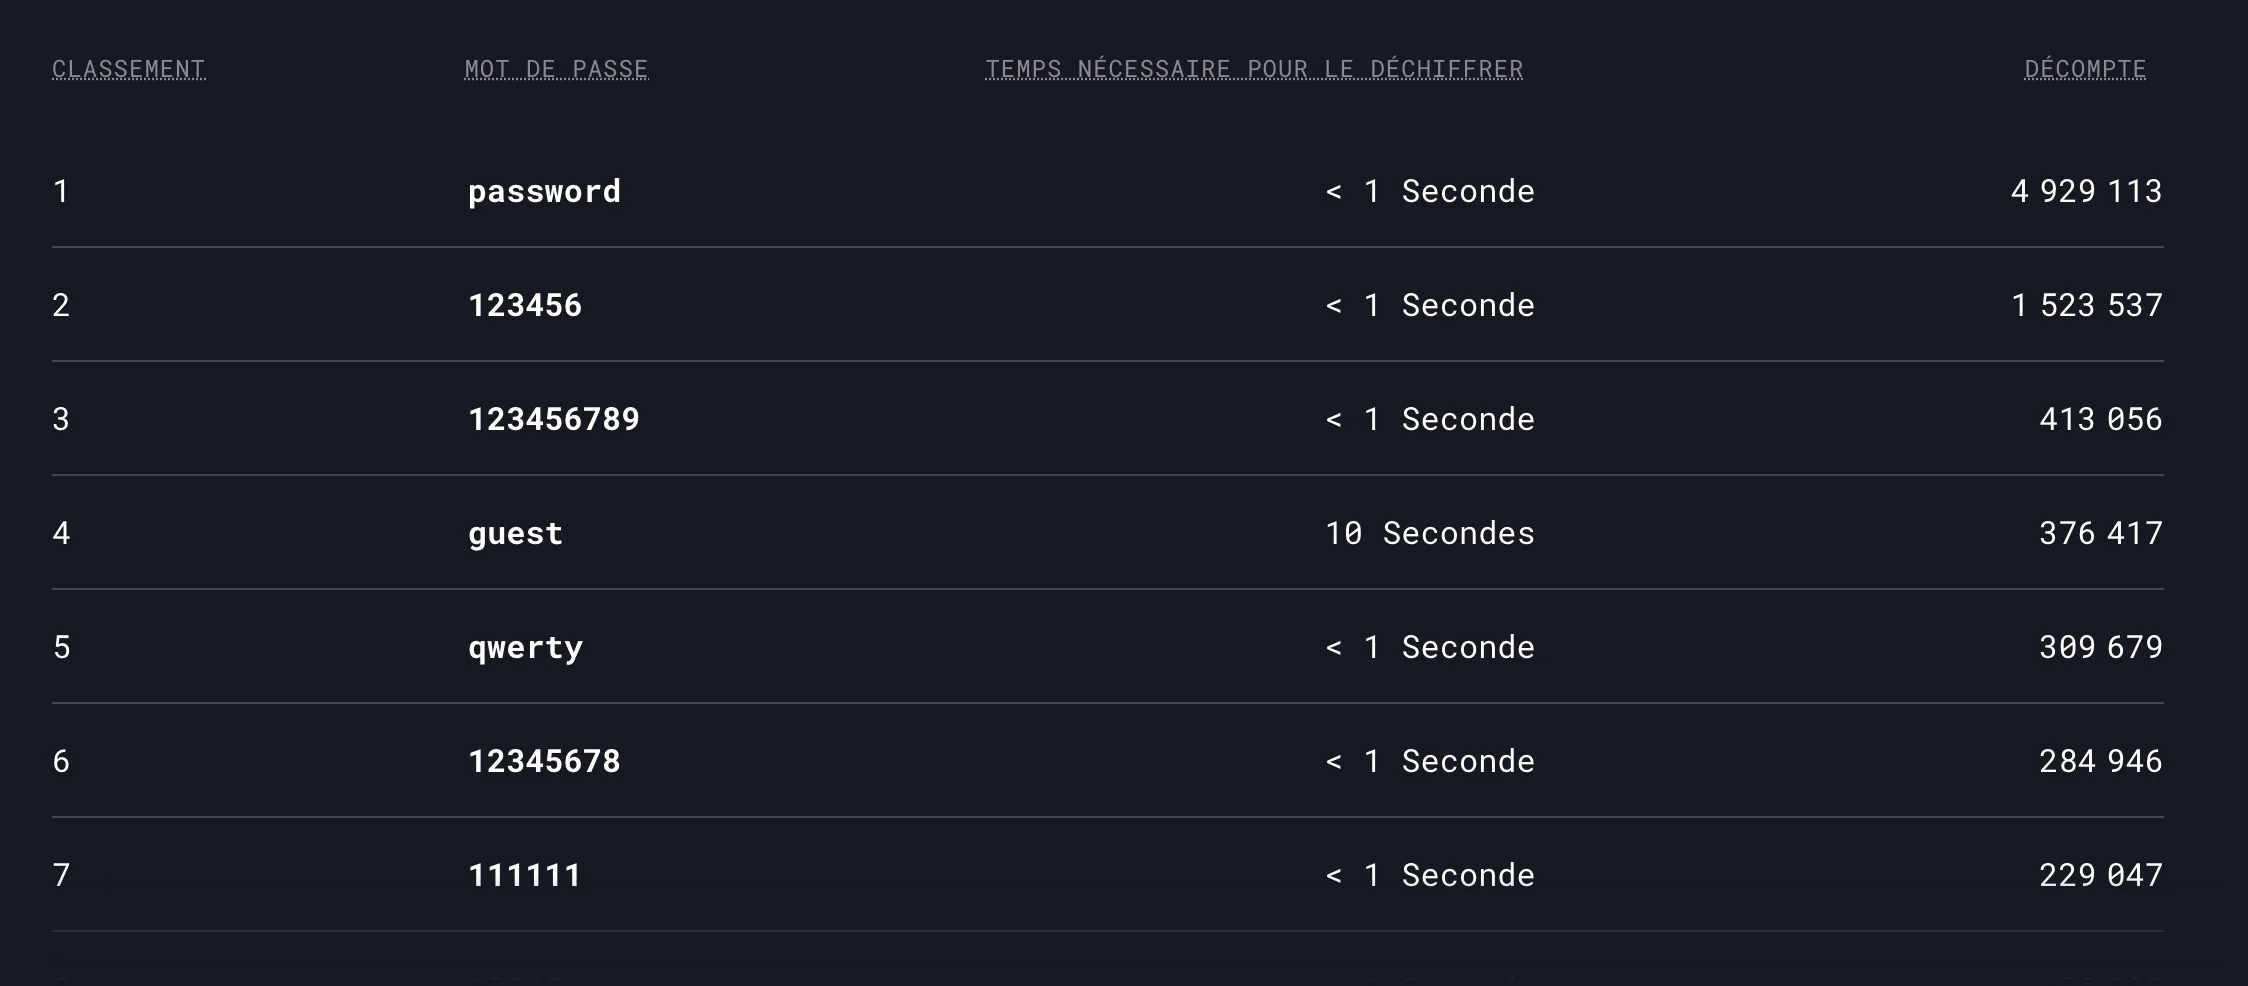
Task: Click the CLASSEMENT column header
Action: tap(128, 69)
